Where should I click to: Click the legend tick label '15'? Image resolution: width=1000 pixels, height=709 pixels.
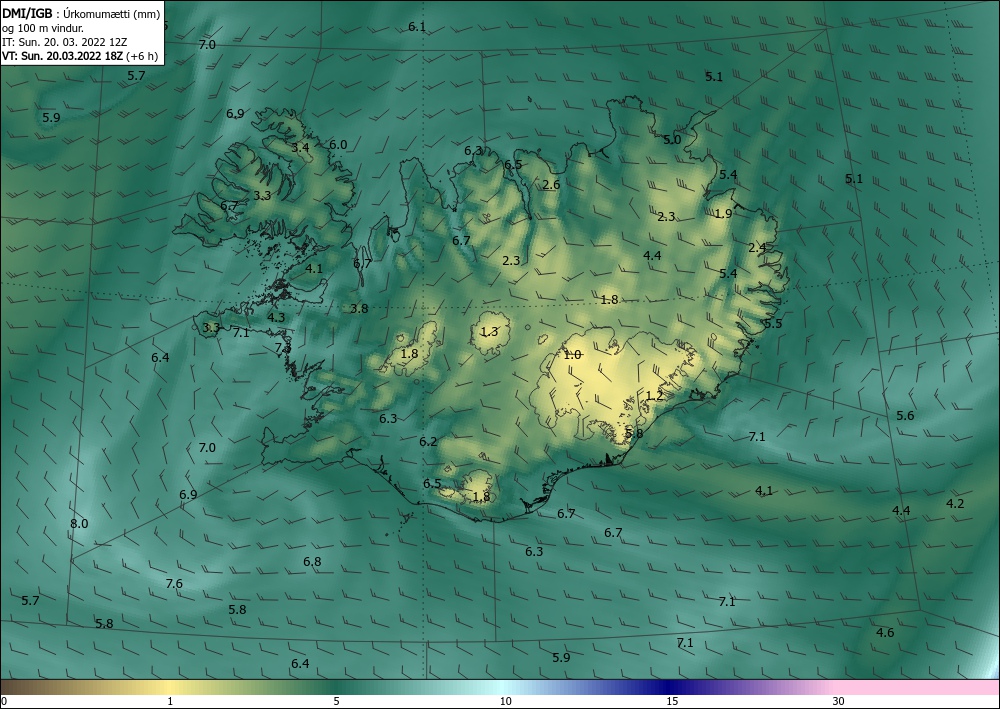tap(672, 701)
